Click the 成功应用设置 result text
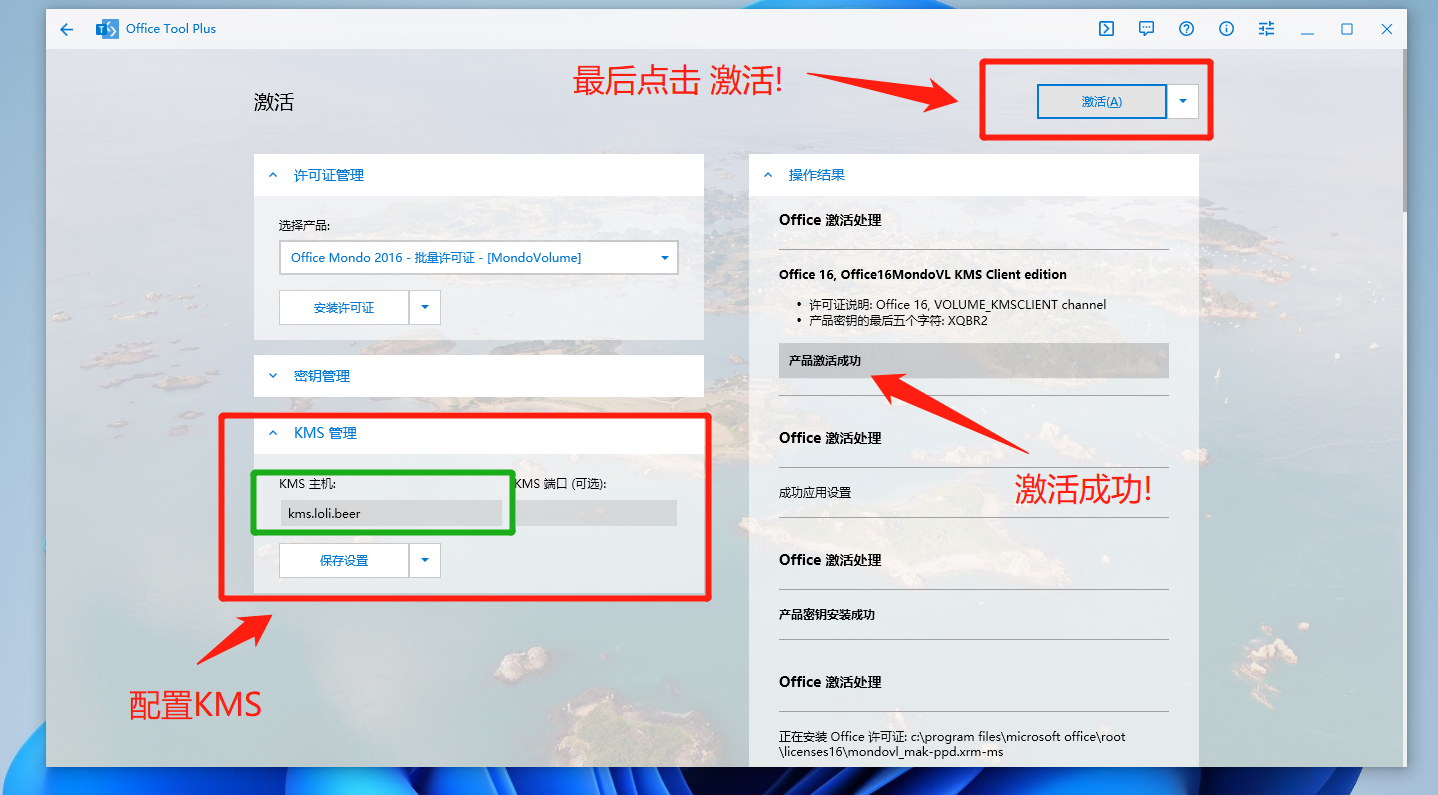The width and height of the screenshot is (1438, 795). pos(815,493)
